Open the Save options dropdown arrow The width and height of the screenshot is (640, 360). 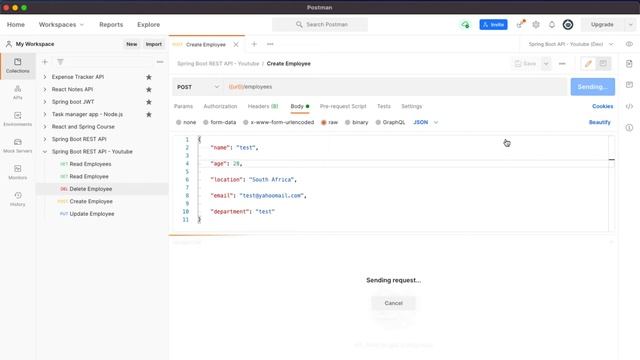[546, 64]
